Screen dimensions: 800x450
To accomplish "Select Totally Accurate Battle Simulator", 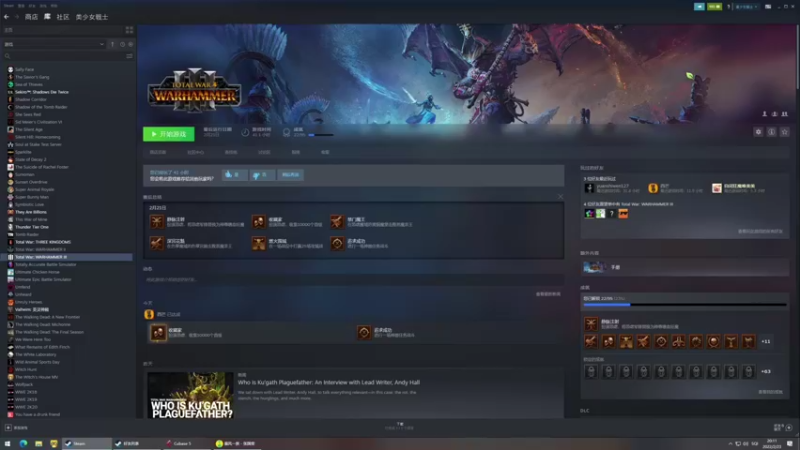I will [45, 264].
